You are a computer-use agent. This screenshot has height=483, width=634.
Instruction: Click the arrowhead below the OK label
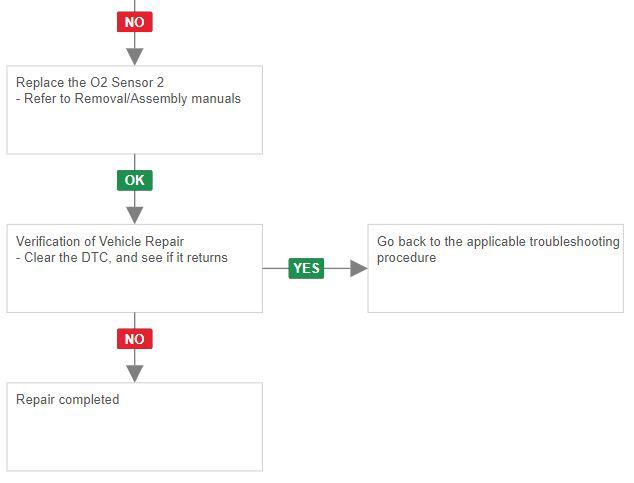coord(135,214)
